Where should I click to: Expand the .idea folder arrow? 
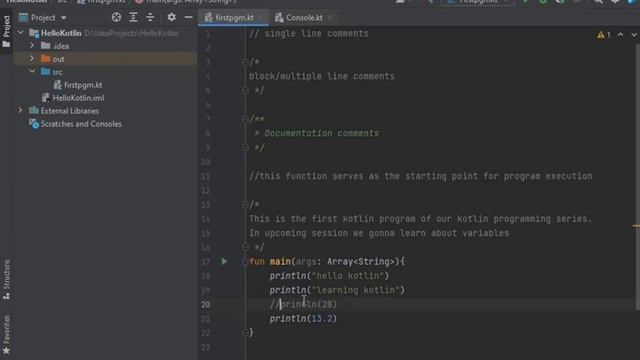[x=32, y=46]
